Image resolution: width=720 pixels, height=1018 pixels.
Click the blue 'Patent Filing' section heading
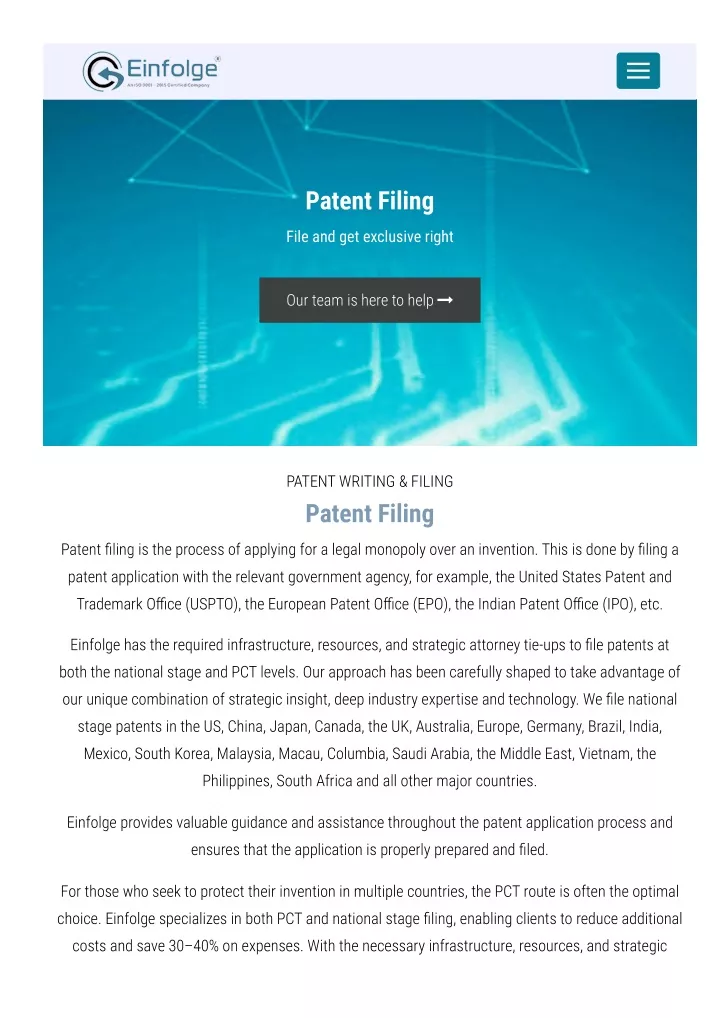[x=369, y=514]
